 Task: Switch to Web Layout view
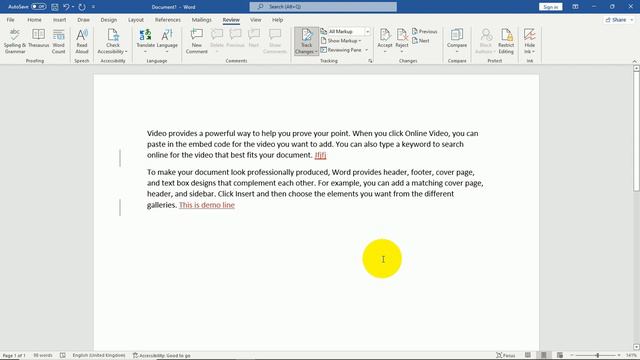[x=560, y=356]
